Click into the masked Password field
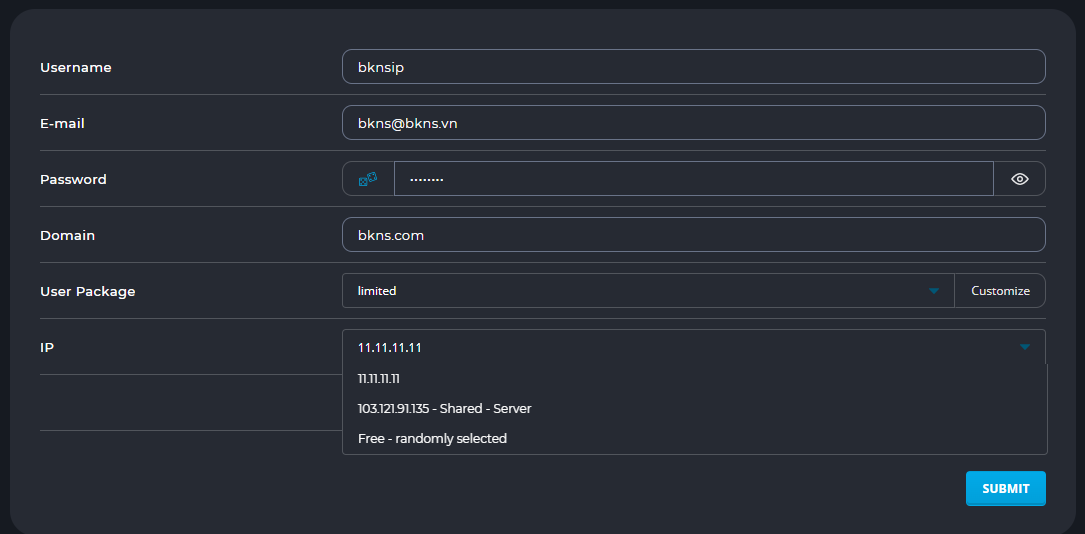The image size is (1085, 534). click(692, 179)
